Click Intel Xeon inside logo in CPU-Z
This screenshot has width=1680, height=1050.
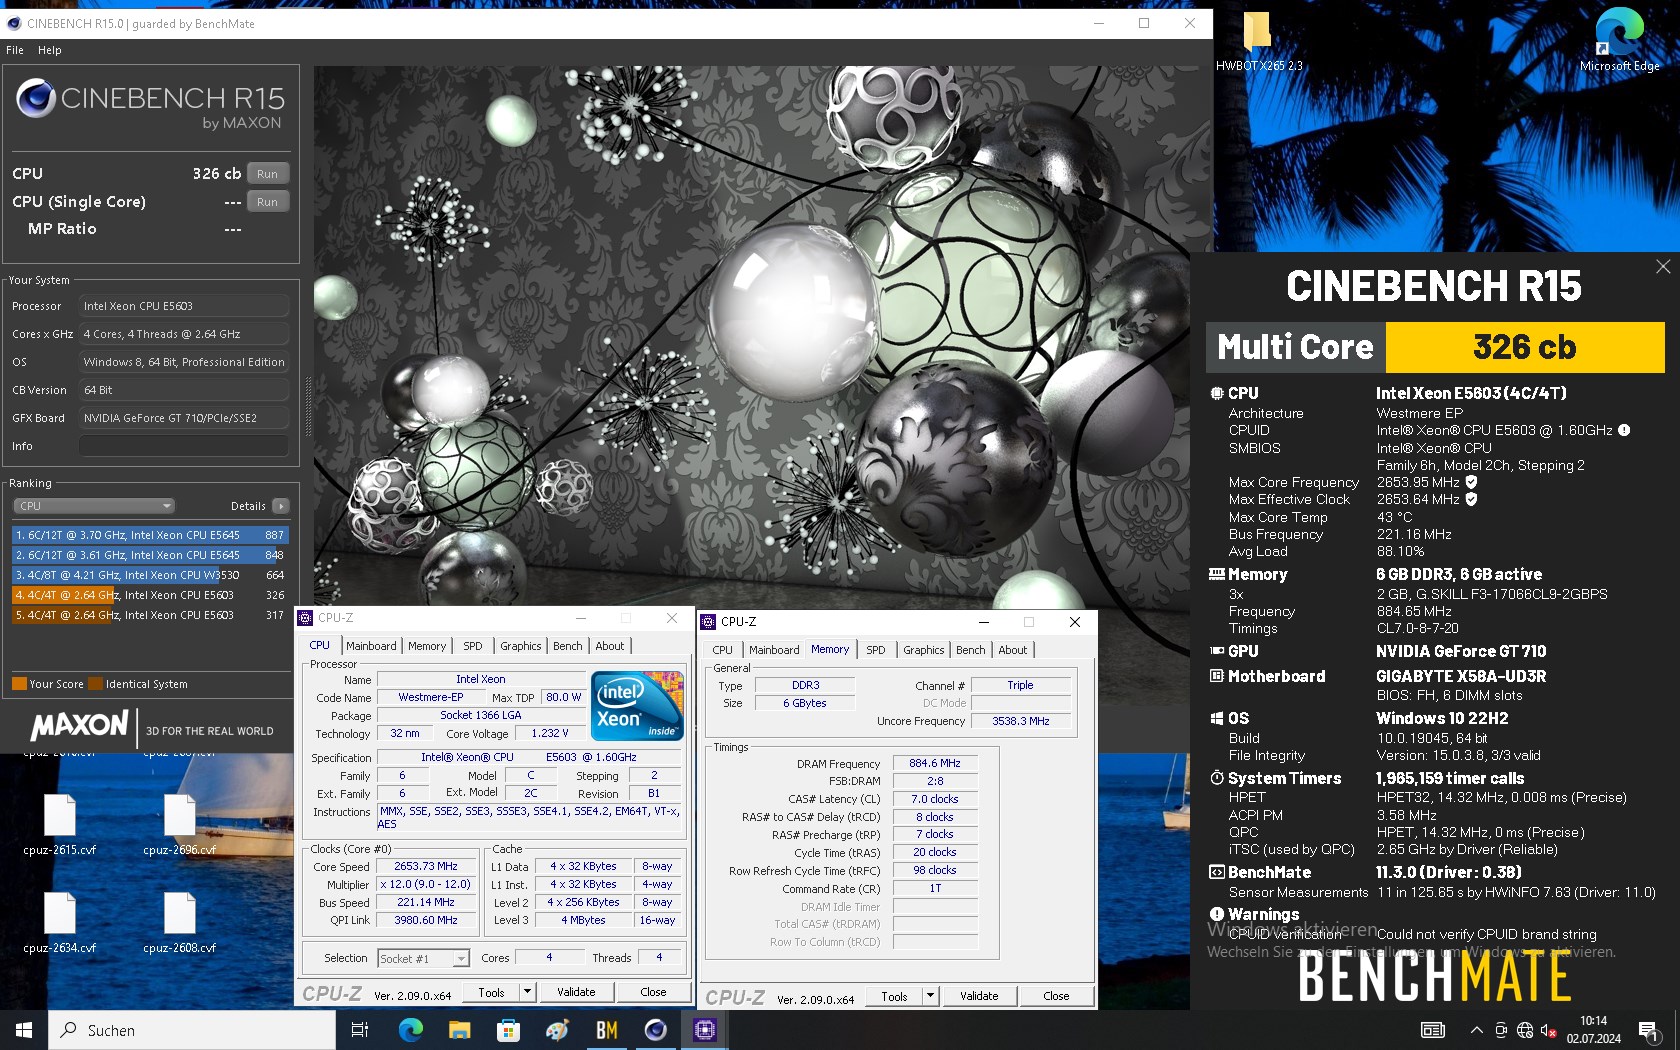click(637, 705)
